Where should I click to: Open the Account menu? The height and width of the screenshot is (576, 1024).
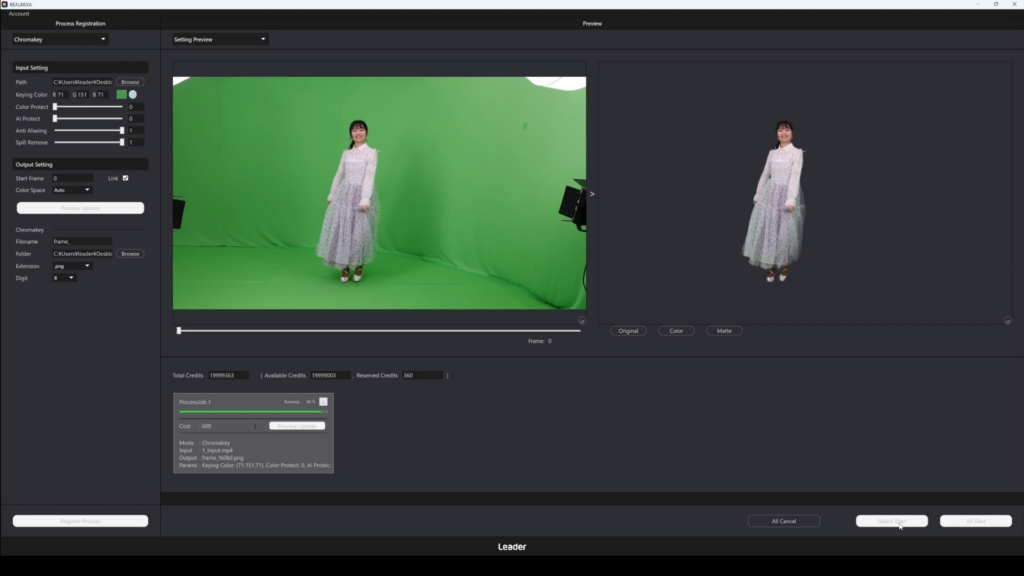19,14
